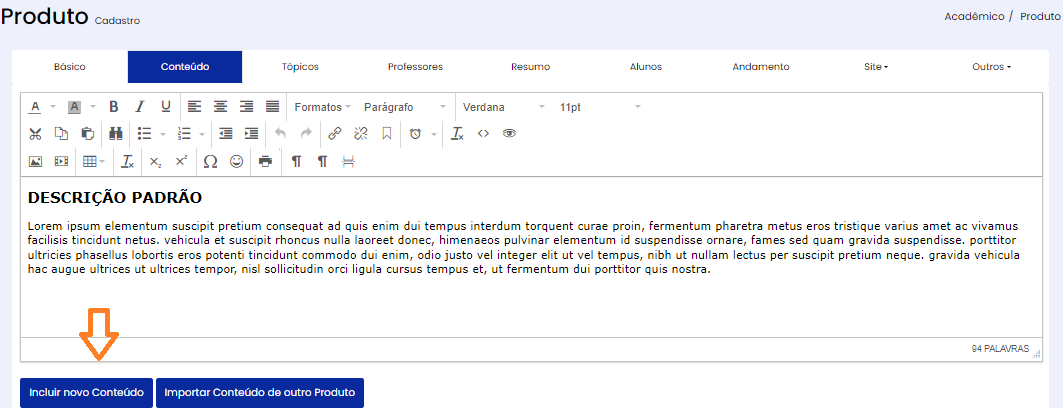The height and width of the screenshot is (408, 1063).
Task: Expand bullet list style options arrow
Action: 163,134
